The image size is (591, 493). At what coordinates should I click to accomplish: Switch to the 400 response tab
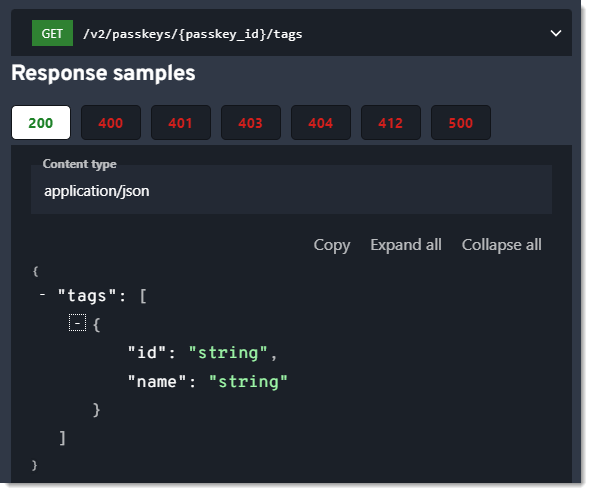click(x=111, y=123)
